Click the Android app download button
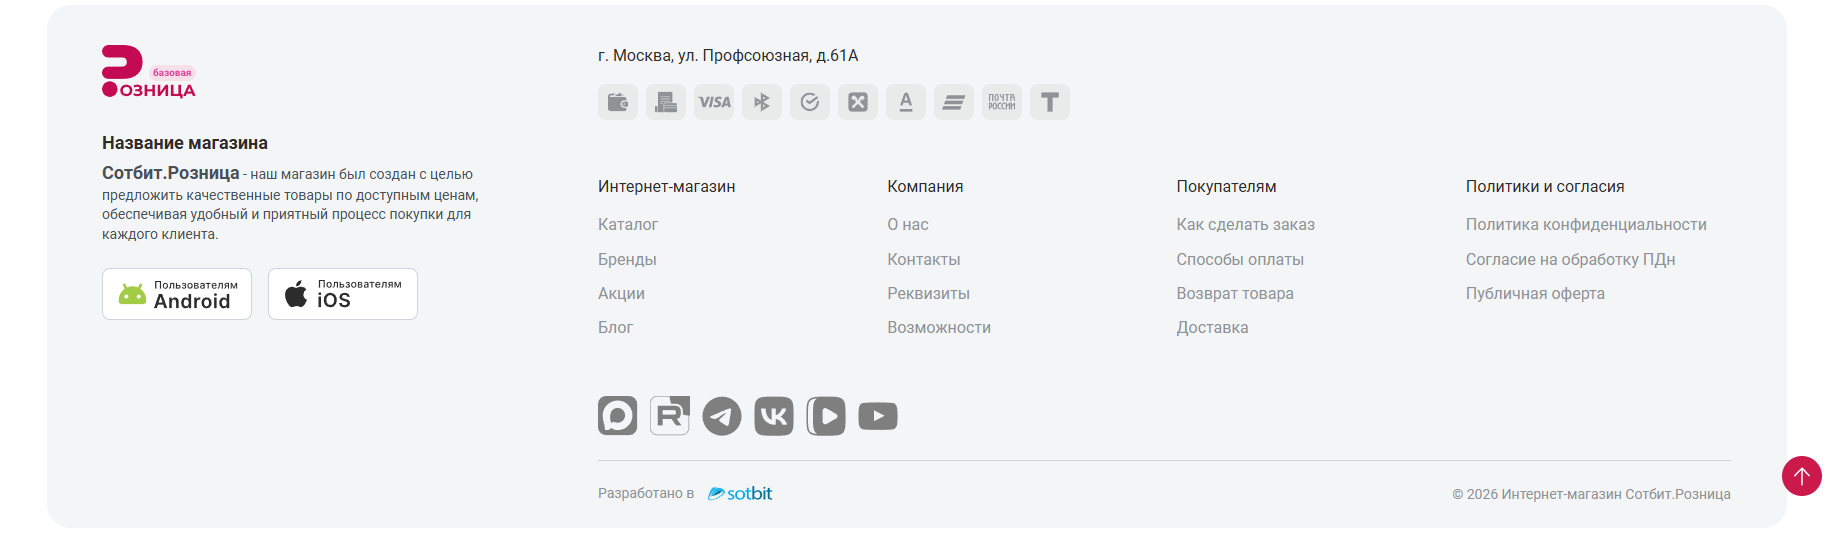 coord(177,294)
